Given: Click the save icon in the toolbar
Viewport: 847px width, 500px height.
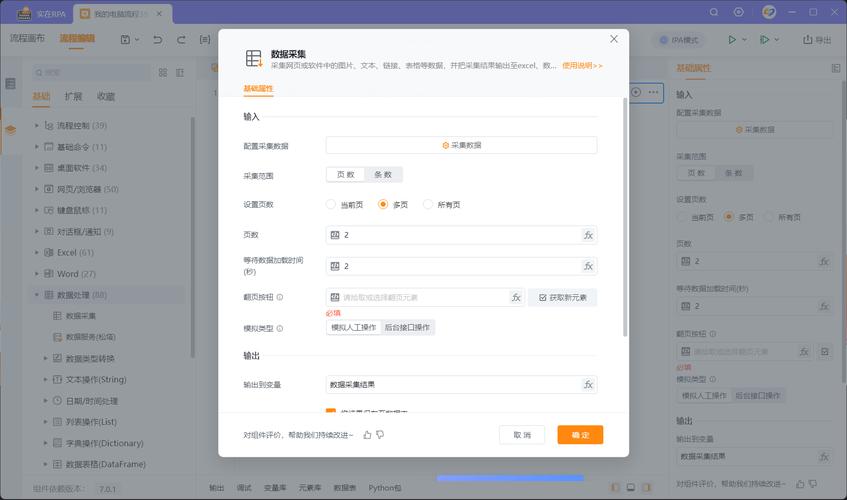Looking at the screenshot, I should pos(125,39).
